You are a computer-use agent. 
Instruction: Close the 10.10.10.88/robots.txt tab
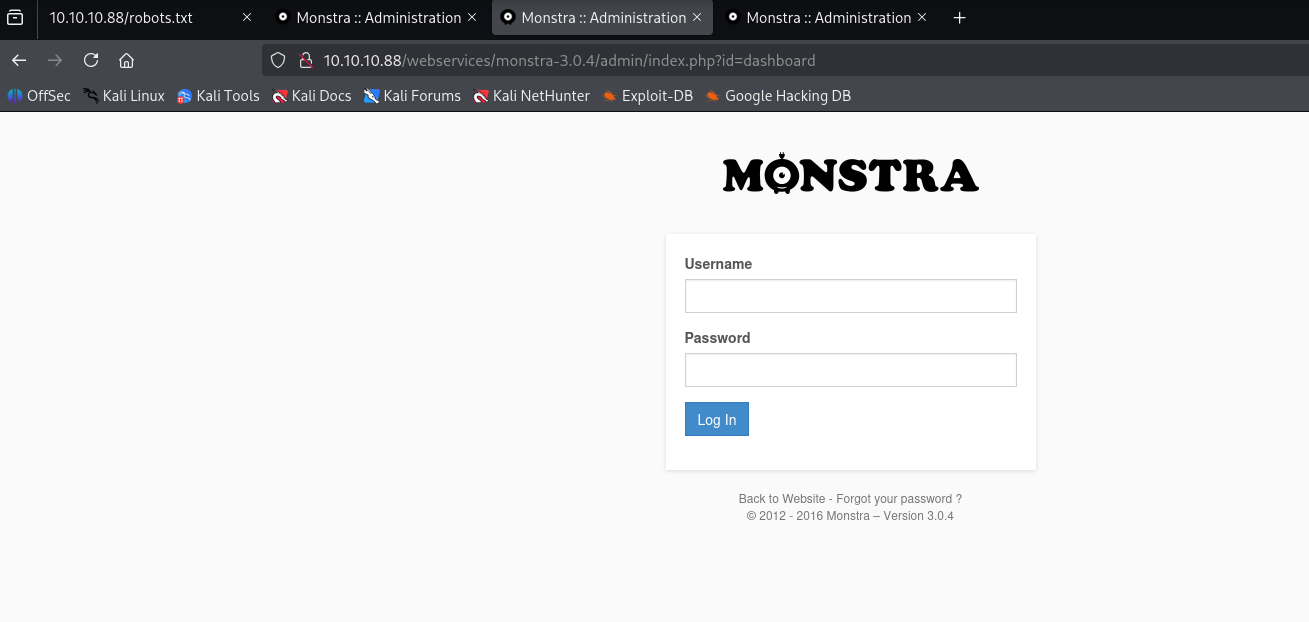click(247, 18)
